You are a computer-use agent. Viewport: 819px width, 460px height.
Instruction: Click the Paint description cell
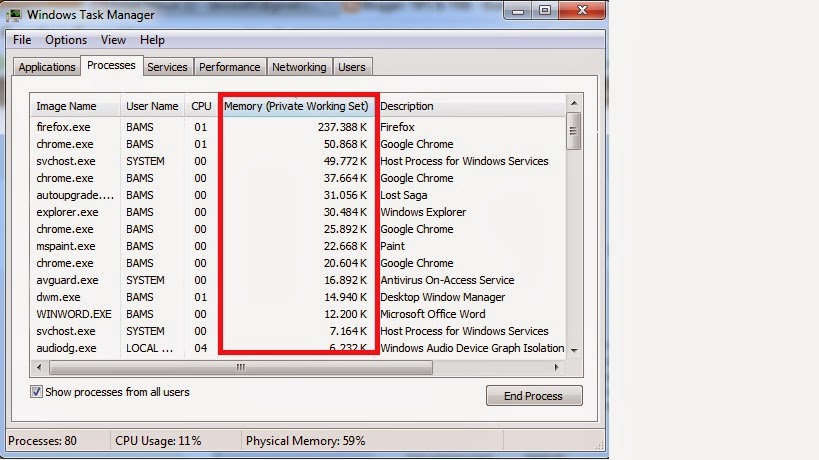392,246
